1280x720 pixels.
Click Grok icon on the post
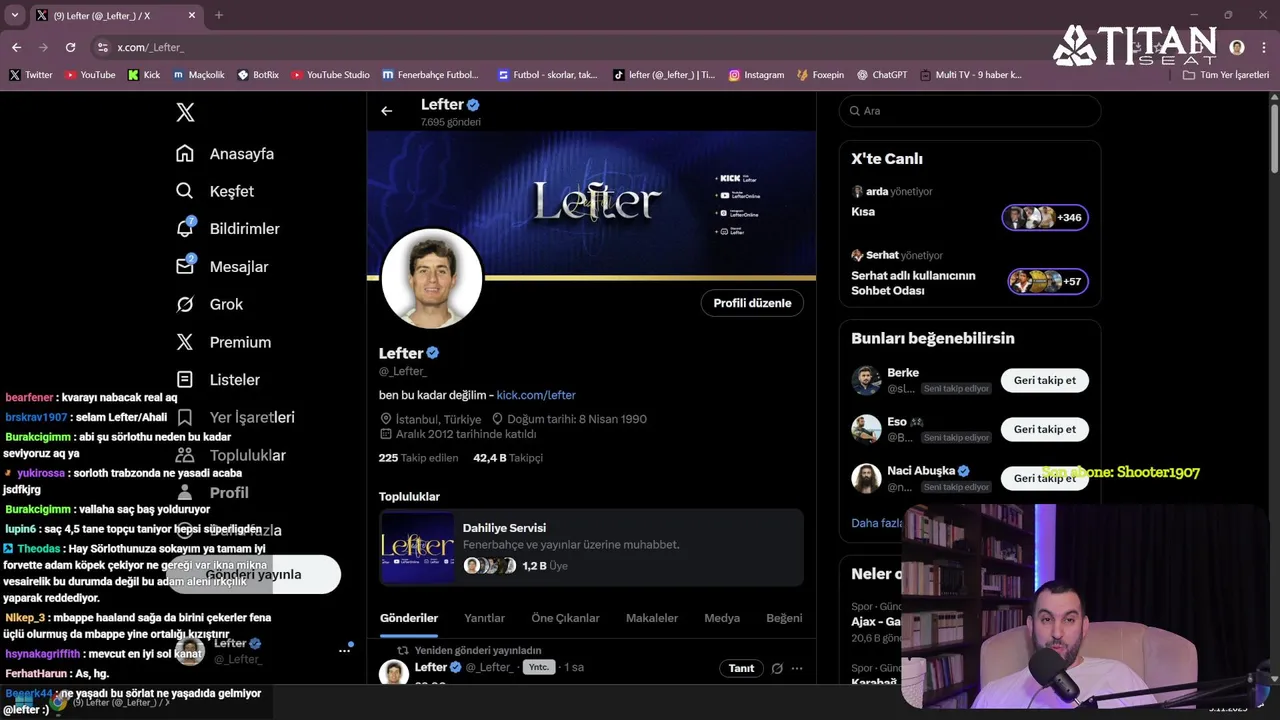777,668
